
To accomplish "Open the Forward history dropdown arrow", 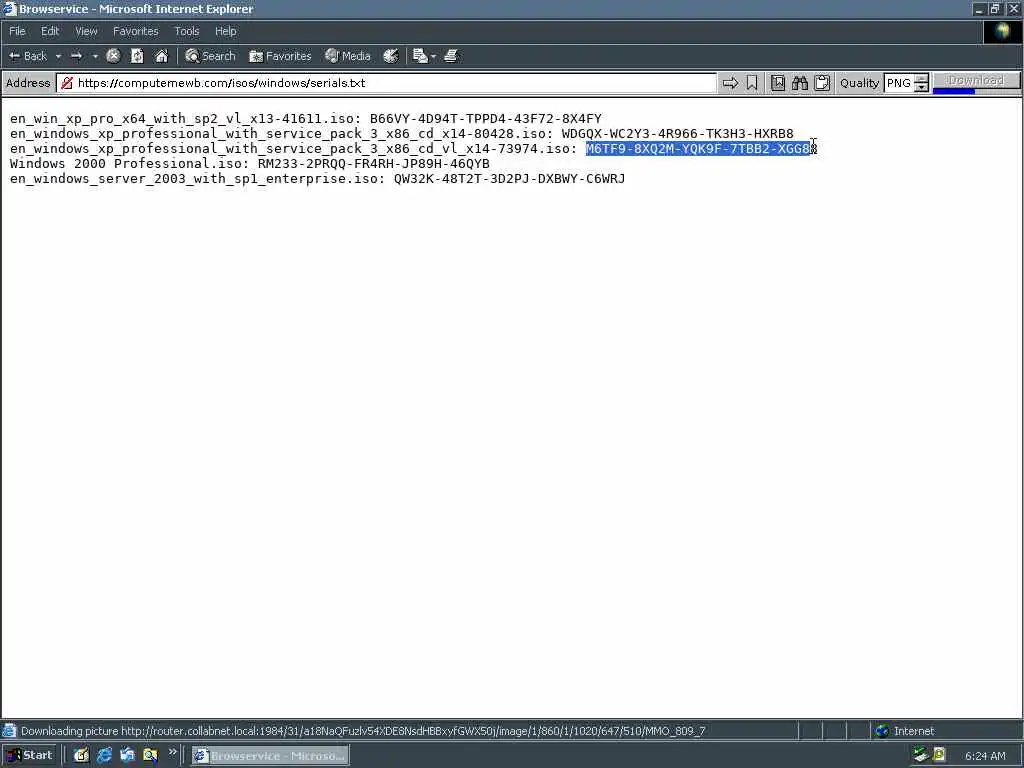I will coord(95,56).
